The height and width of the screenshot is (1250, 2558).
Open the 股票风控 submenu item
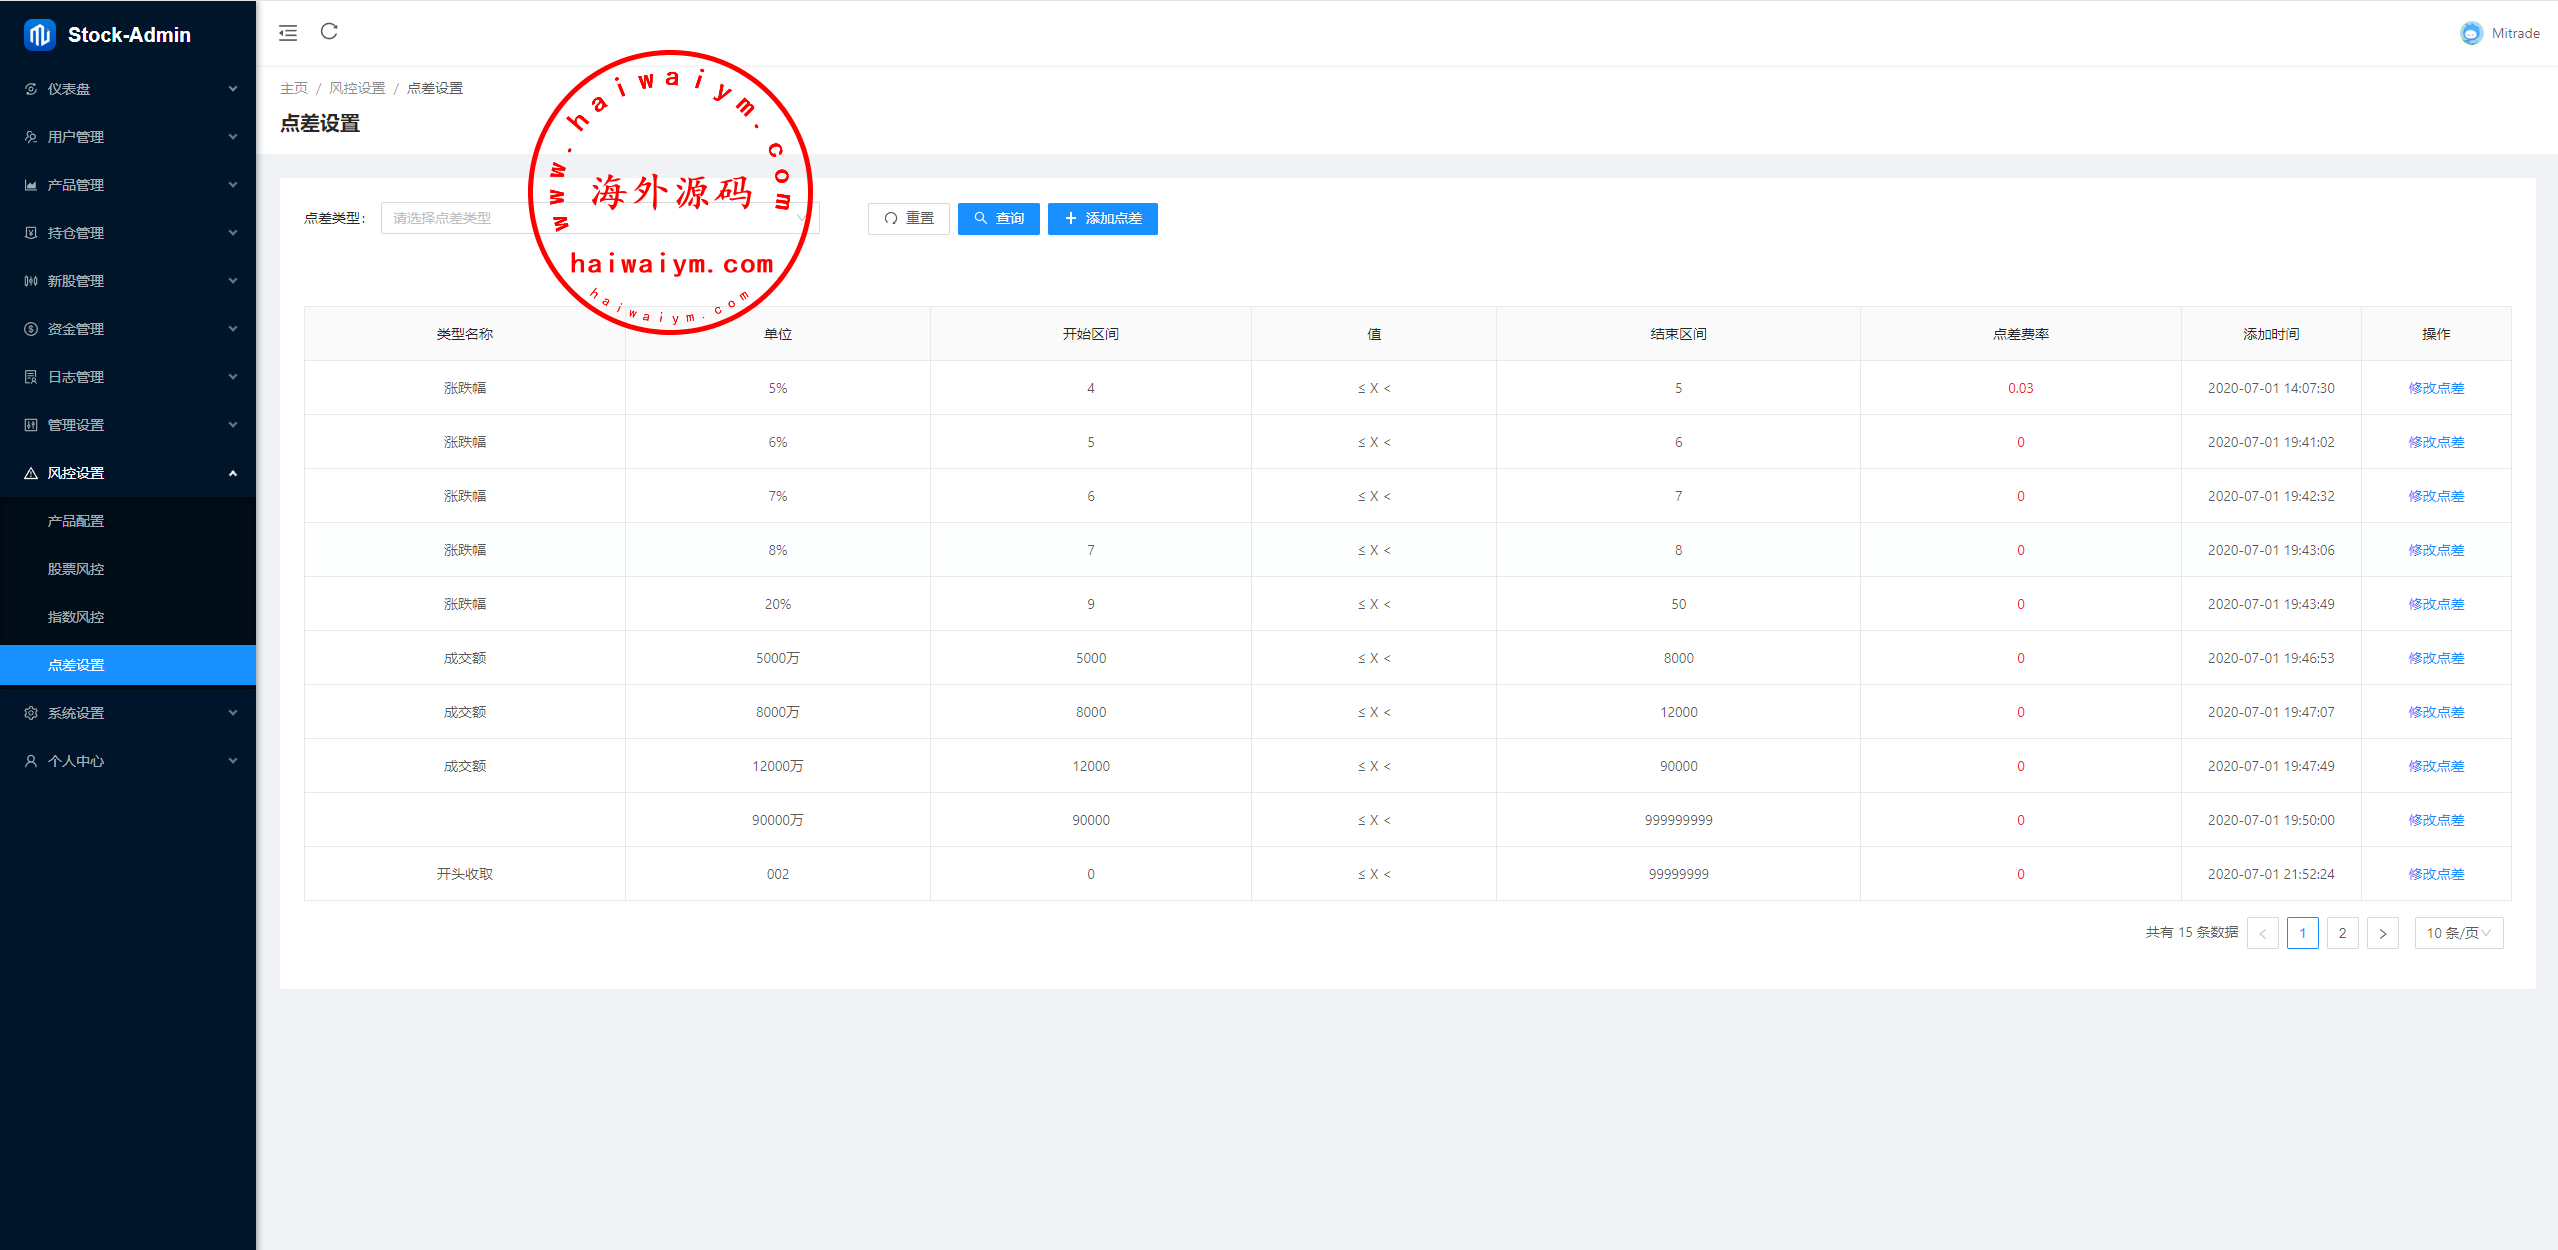pos(76,569)
